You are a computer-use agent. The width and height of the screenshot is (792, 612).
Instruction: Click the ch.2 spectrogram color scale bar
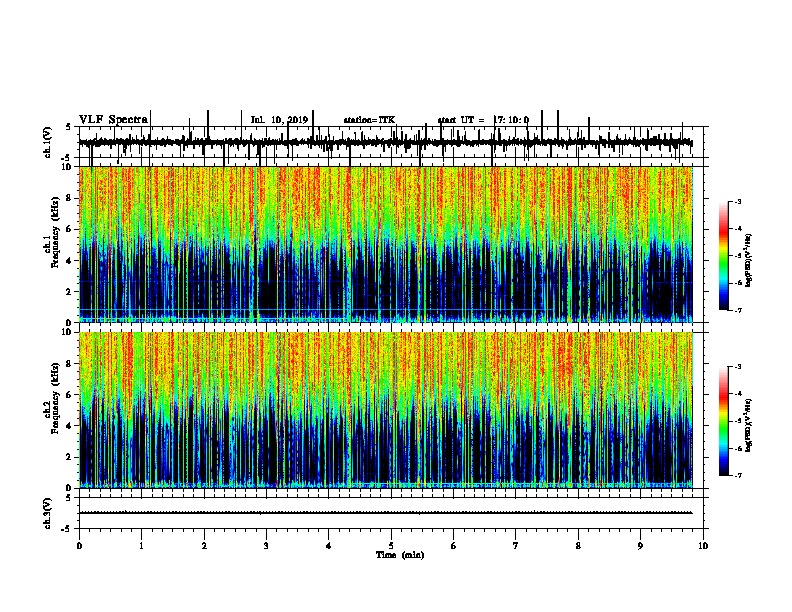[x=724, y=421]
